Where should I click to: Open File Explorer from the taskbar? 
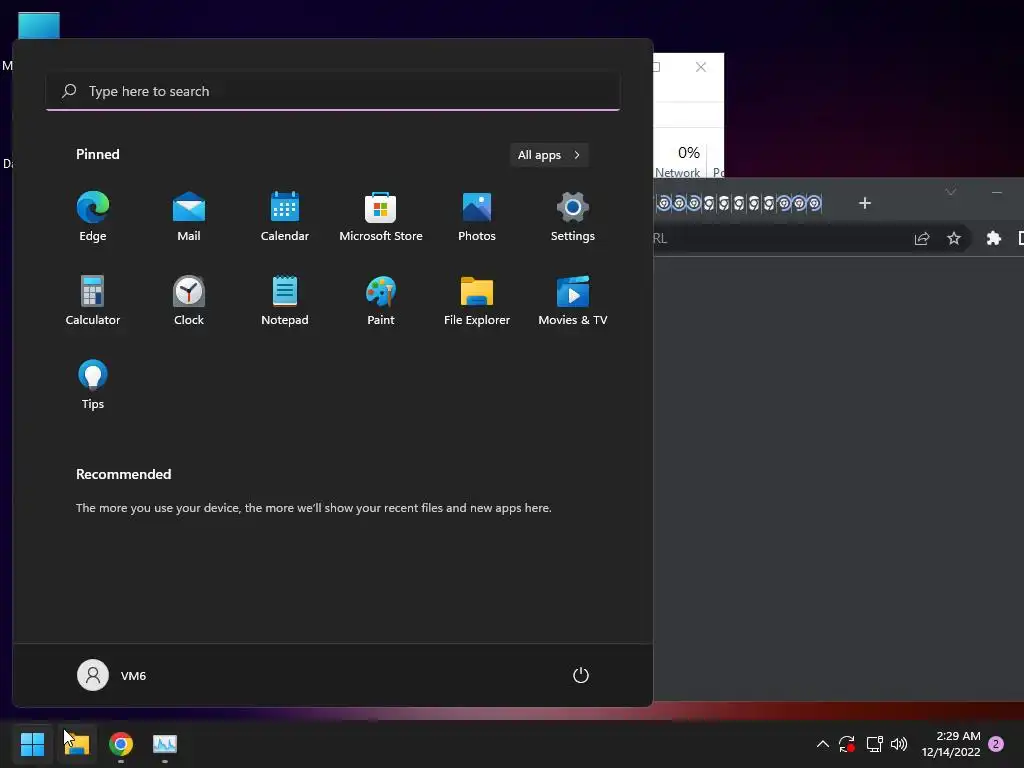point(77,744)
